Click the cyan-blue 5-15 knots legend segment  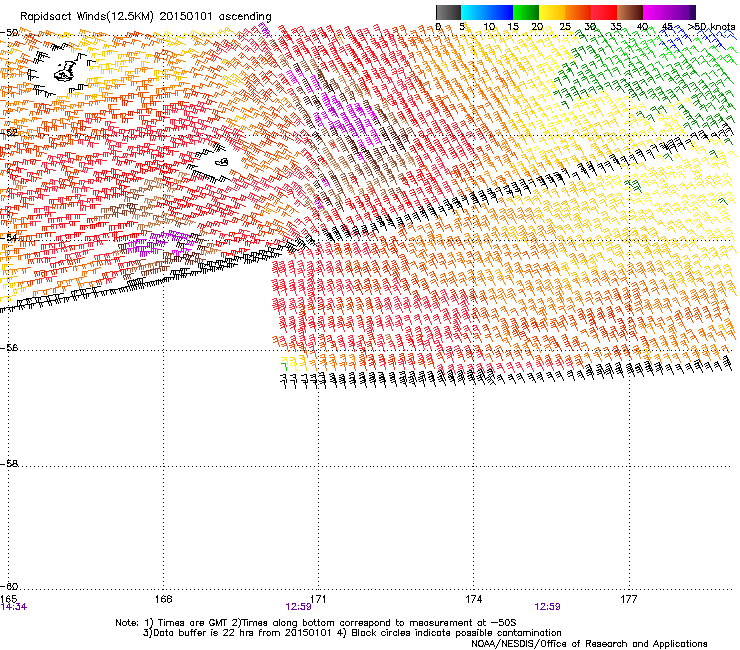coord(487,12)
